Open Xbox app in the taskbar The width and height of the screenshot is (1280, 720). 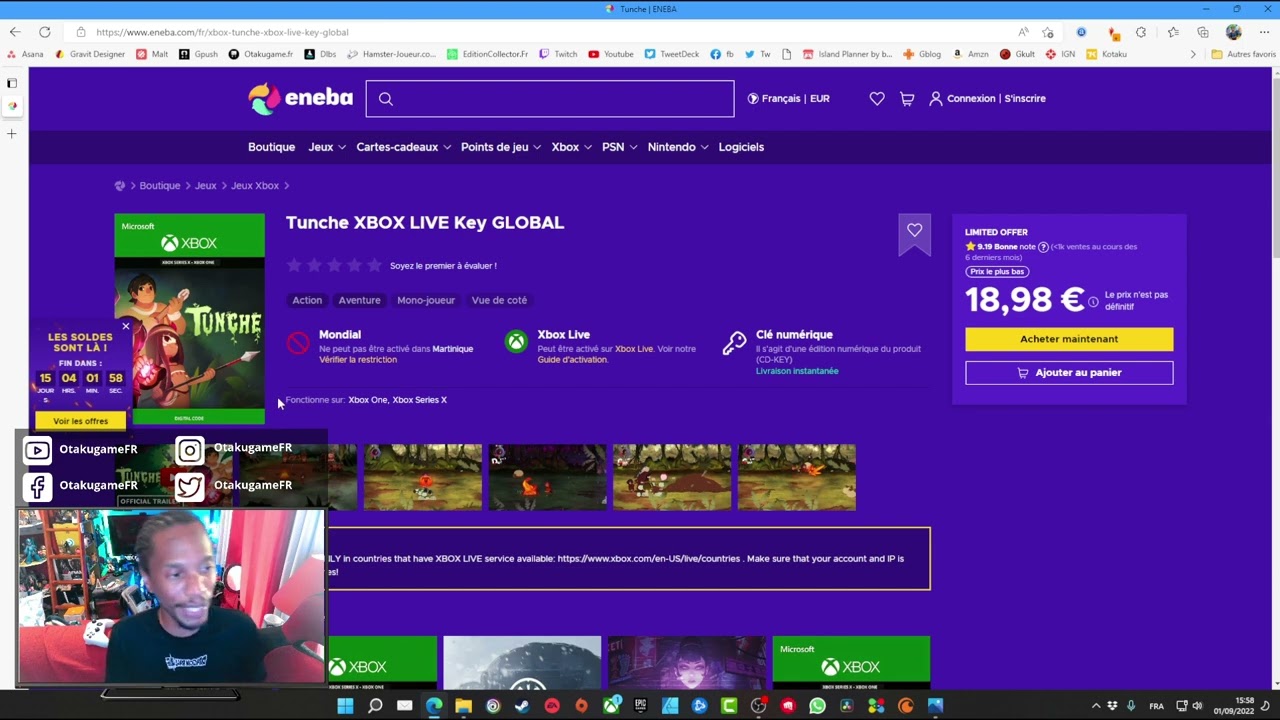coord(611,706)
